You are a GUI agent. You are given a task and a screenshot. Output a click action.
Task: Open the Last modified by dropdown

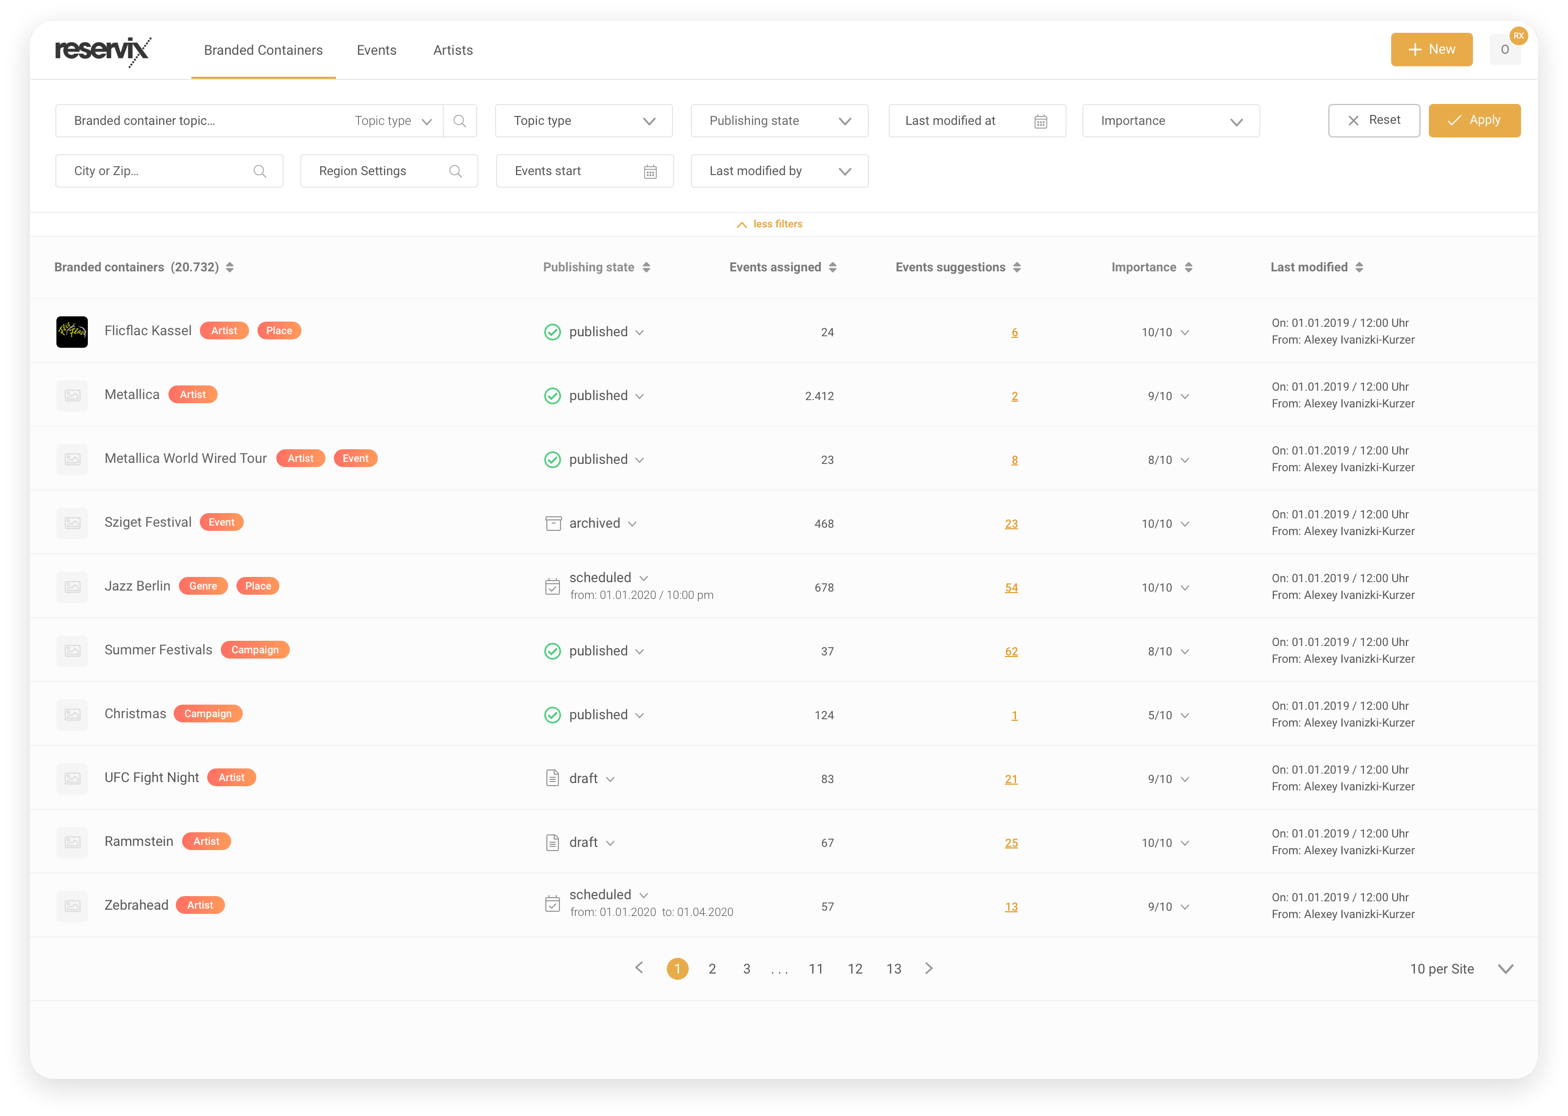(779, 171)
